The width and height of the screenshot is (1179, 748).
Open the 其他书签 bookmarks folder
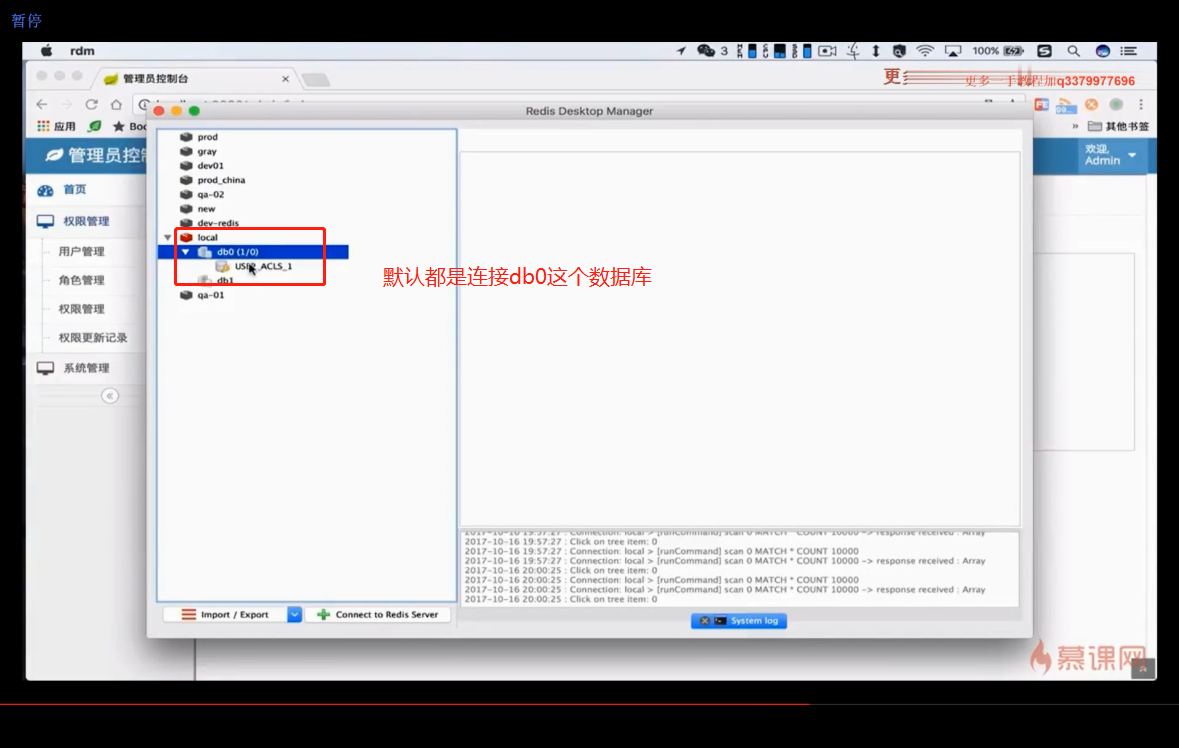(1118, 126)
